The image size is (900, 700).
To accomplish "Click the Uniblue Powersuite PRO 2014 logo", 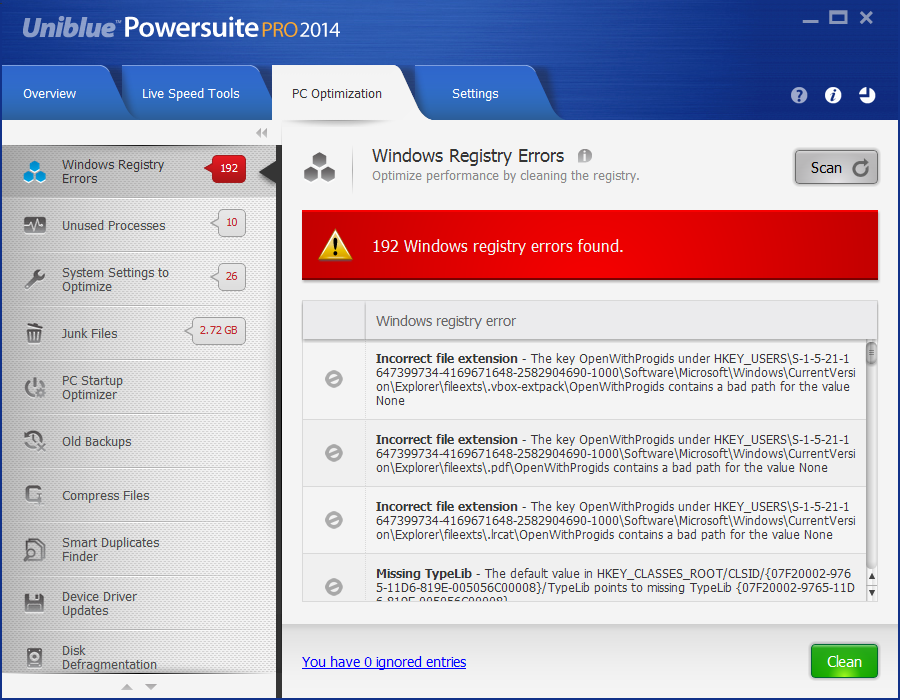I will coord(181,28).
